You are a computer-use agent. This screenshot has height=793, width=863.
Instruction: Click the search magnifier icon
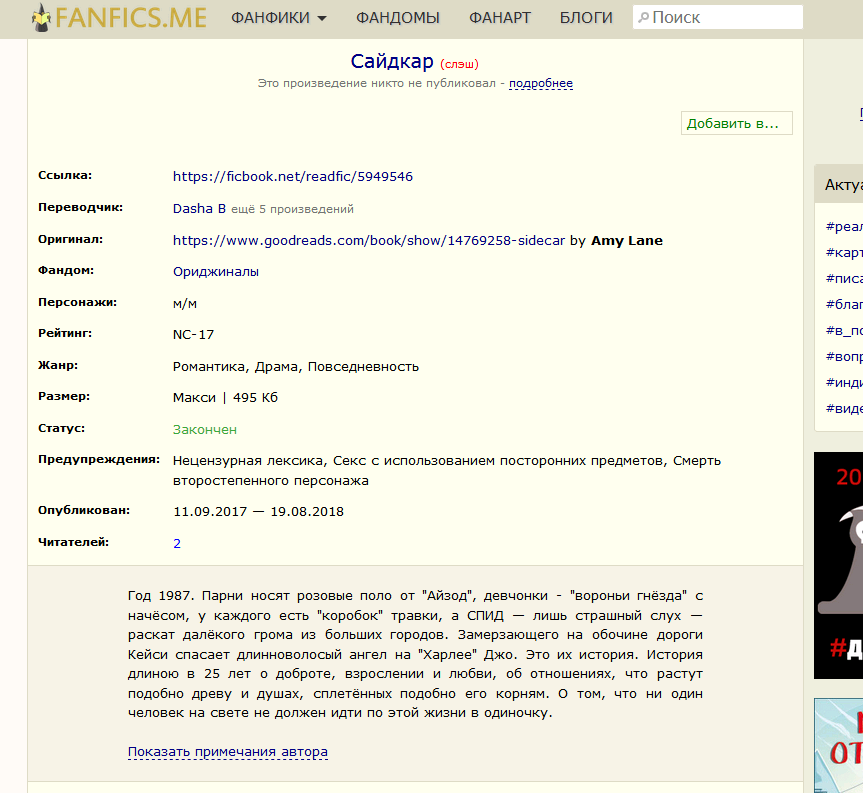point(643,18)
